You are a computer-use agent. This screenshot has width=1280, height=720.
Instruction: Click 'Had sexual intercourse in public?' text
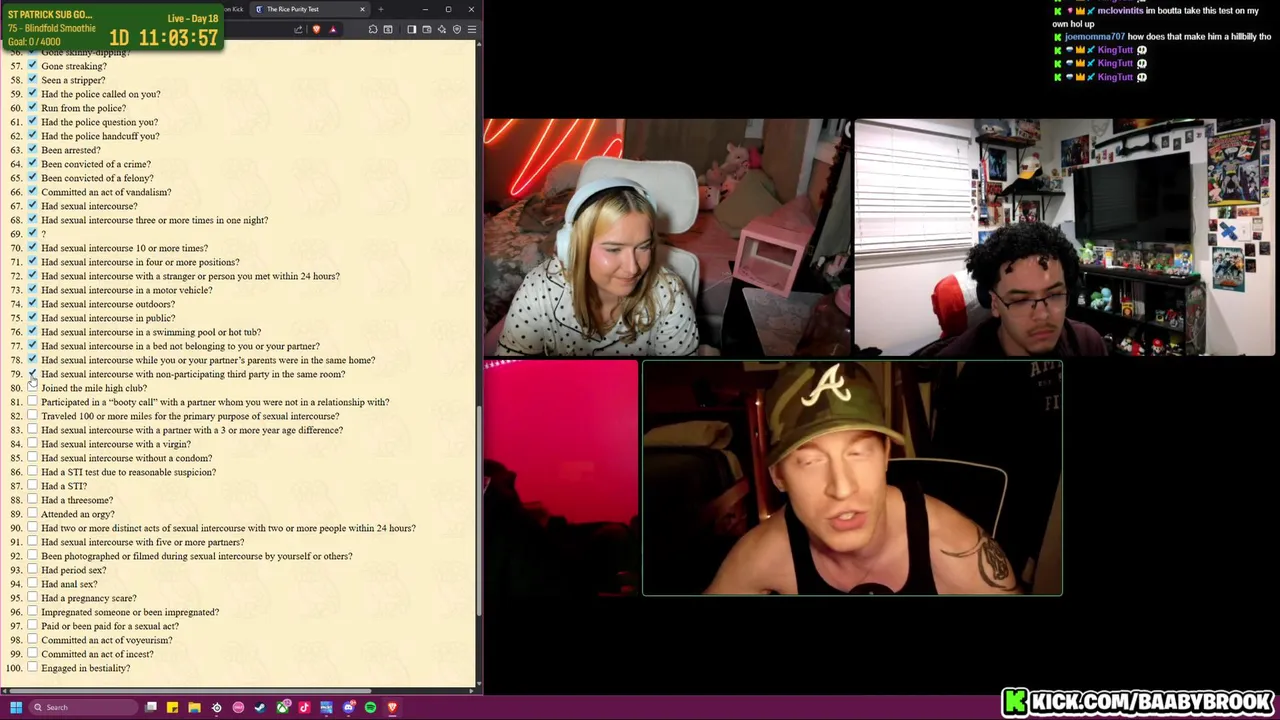tap(108, 318)
